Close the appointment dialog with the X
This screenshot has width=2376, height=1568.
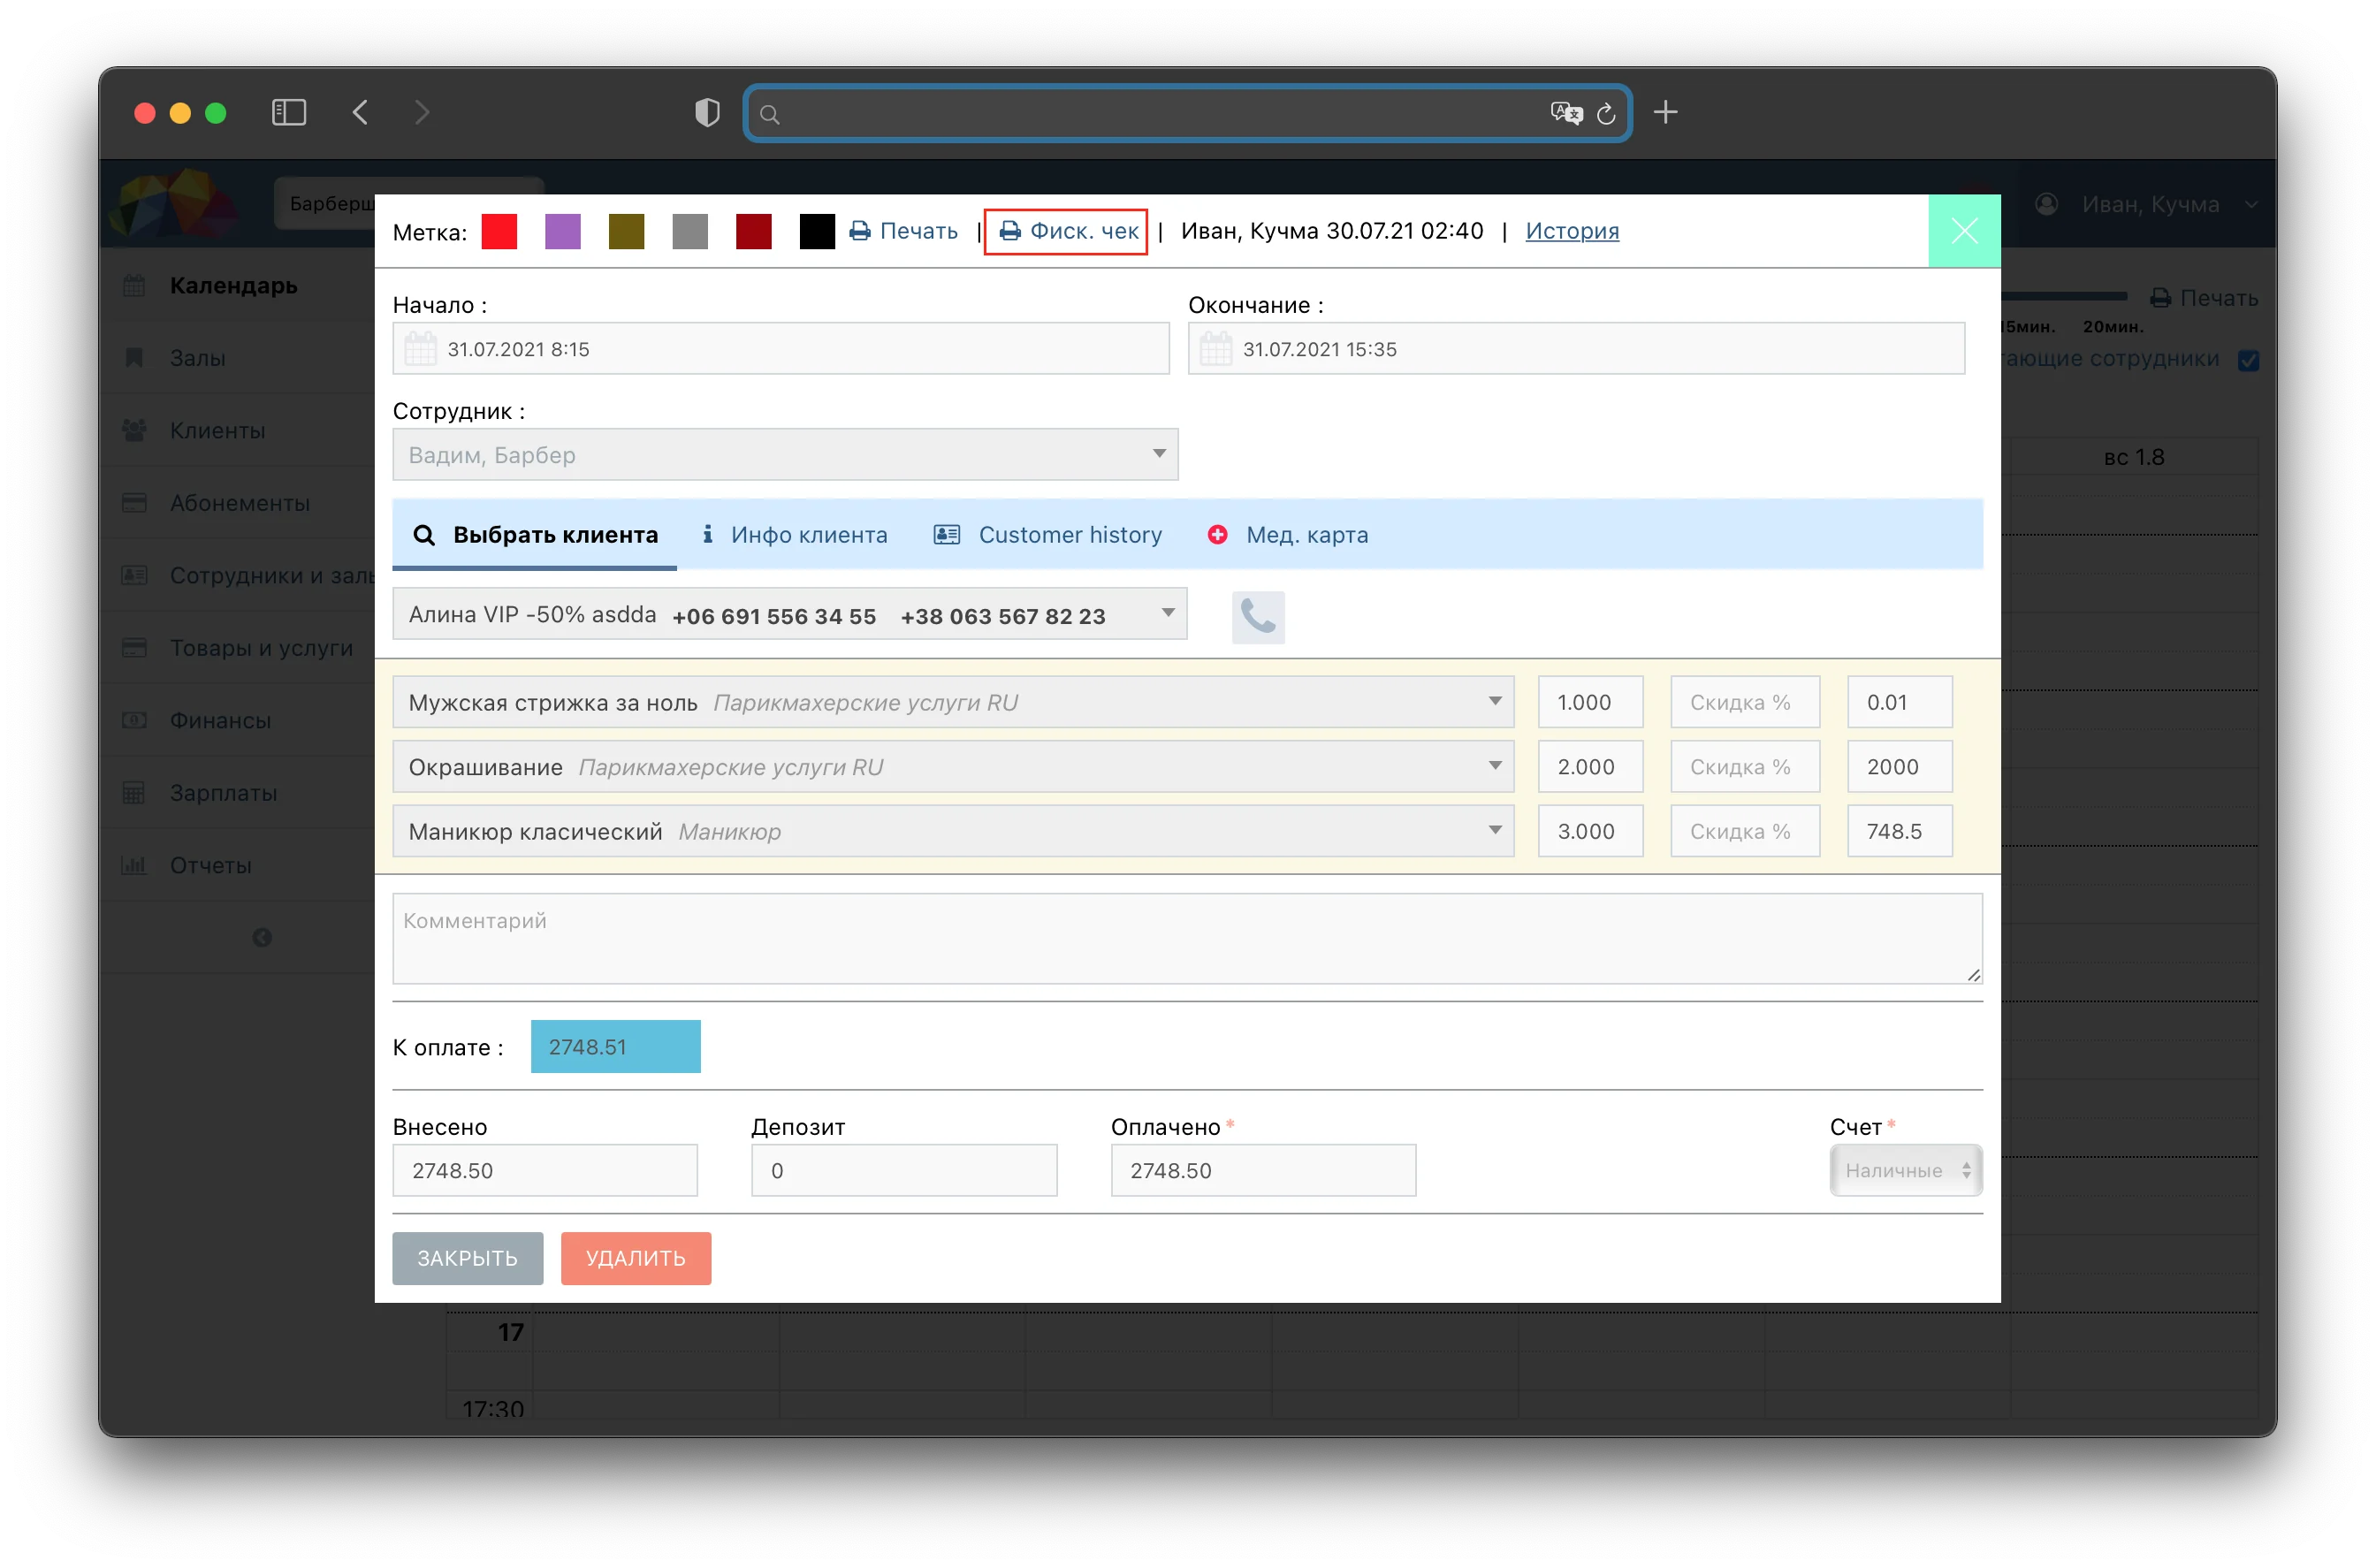(x=1964, y=231)
